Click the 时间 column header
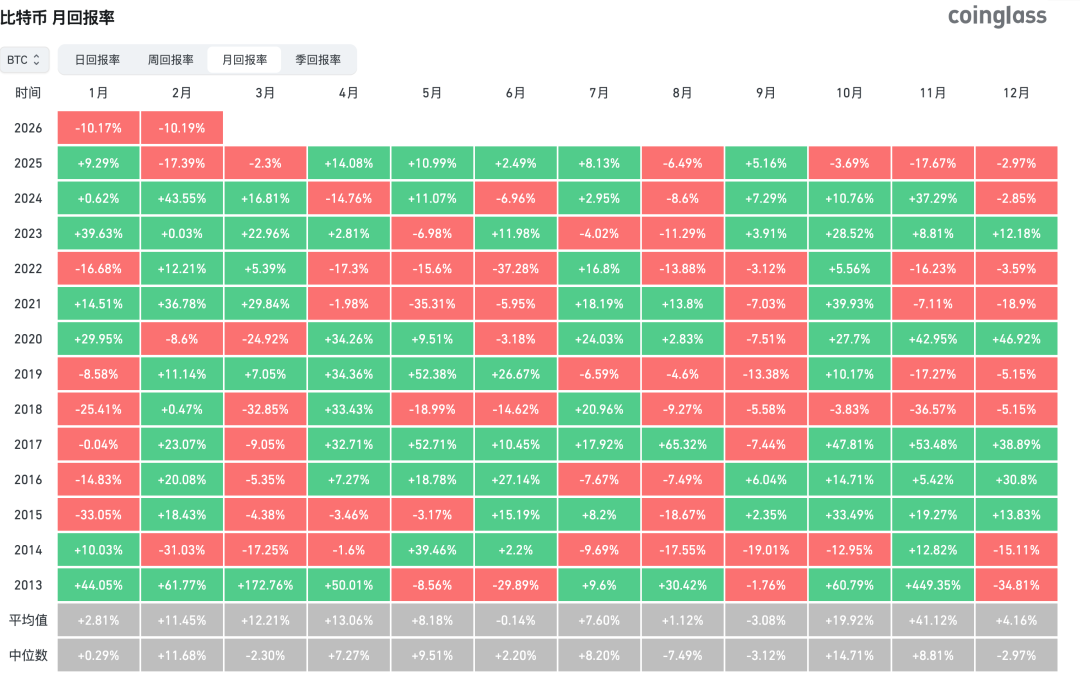Viewport: 1080px width, 682px height. point(28,93)
